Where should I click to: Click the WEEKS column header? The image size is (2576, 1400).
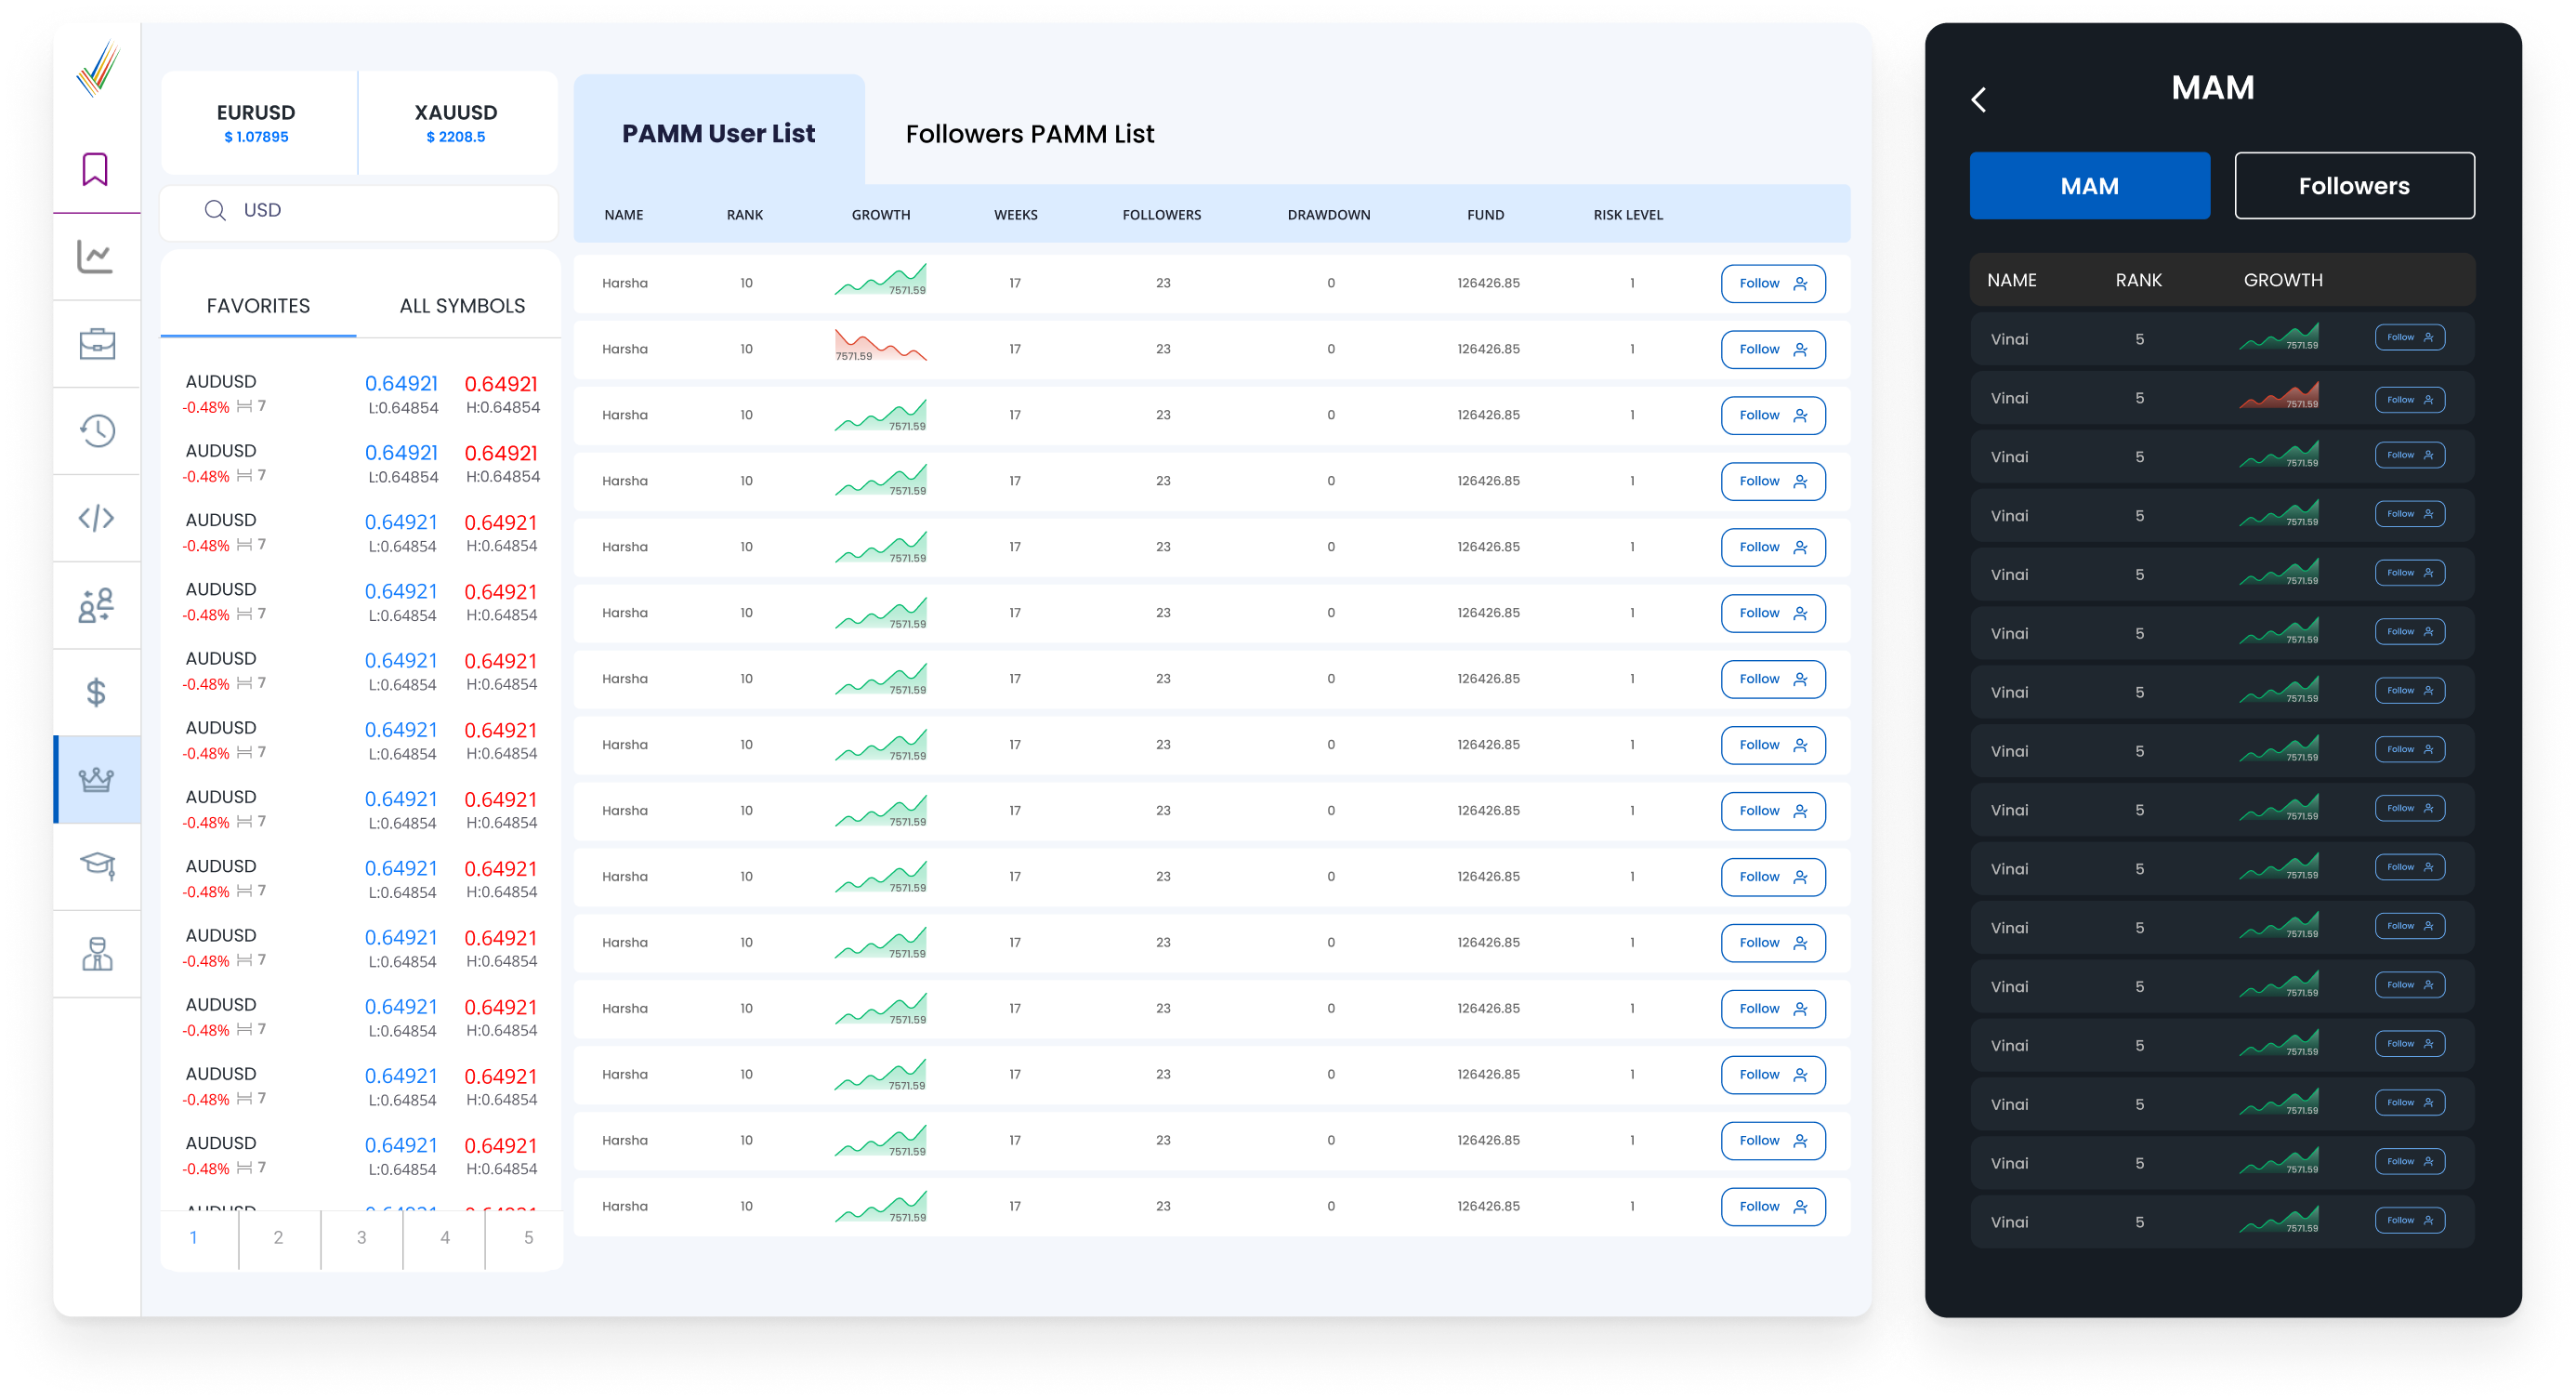coord(1016,215)
